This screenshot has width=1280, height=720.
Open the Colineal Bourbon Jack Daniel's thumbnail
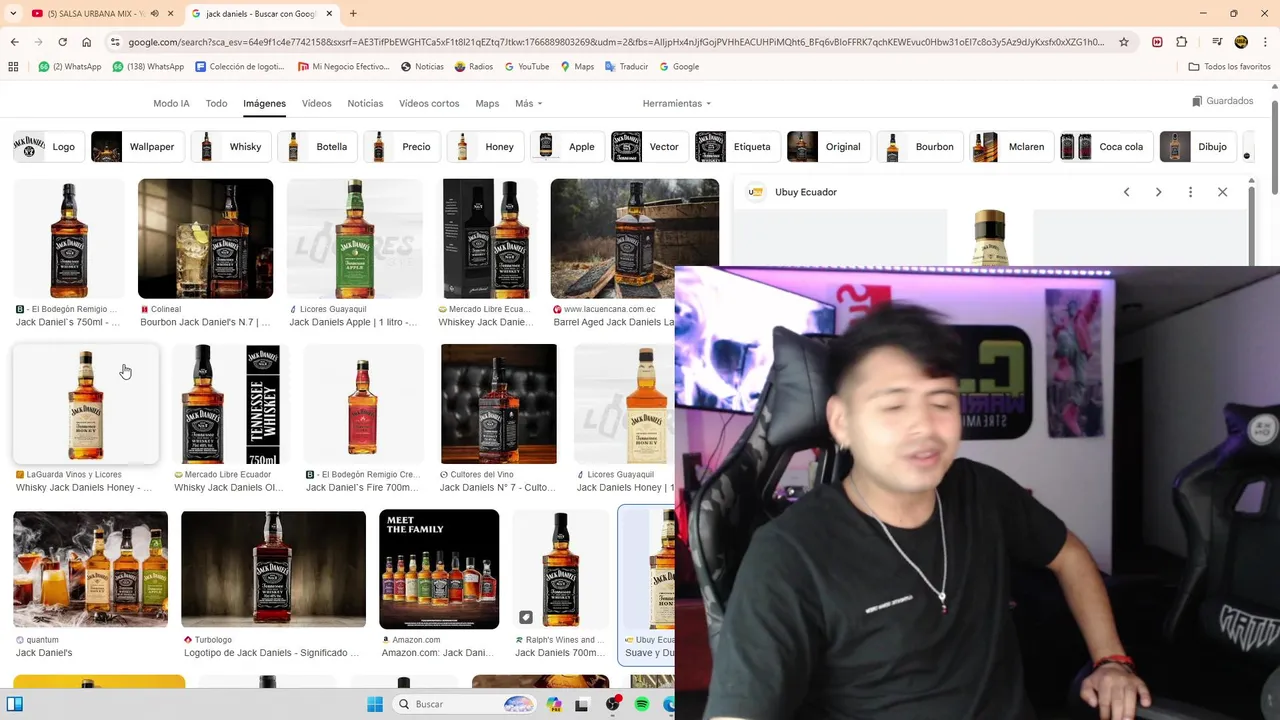coord(205,239)
